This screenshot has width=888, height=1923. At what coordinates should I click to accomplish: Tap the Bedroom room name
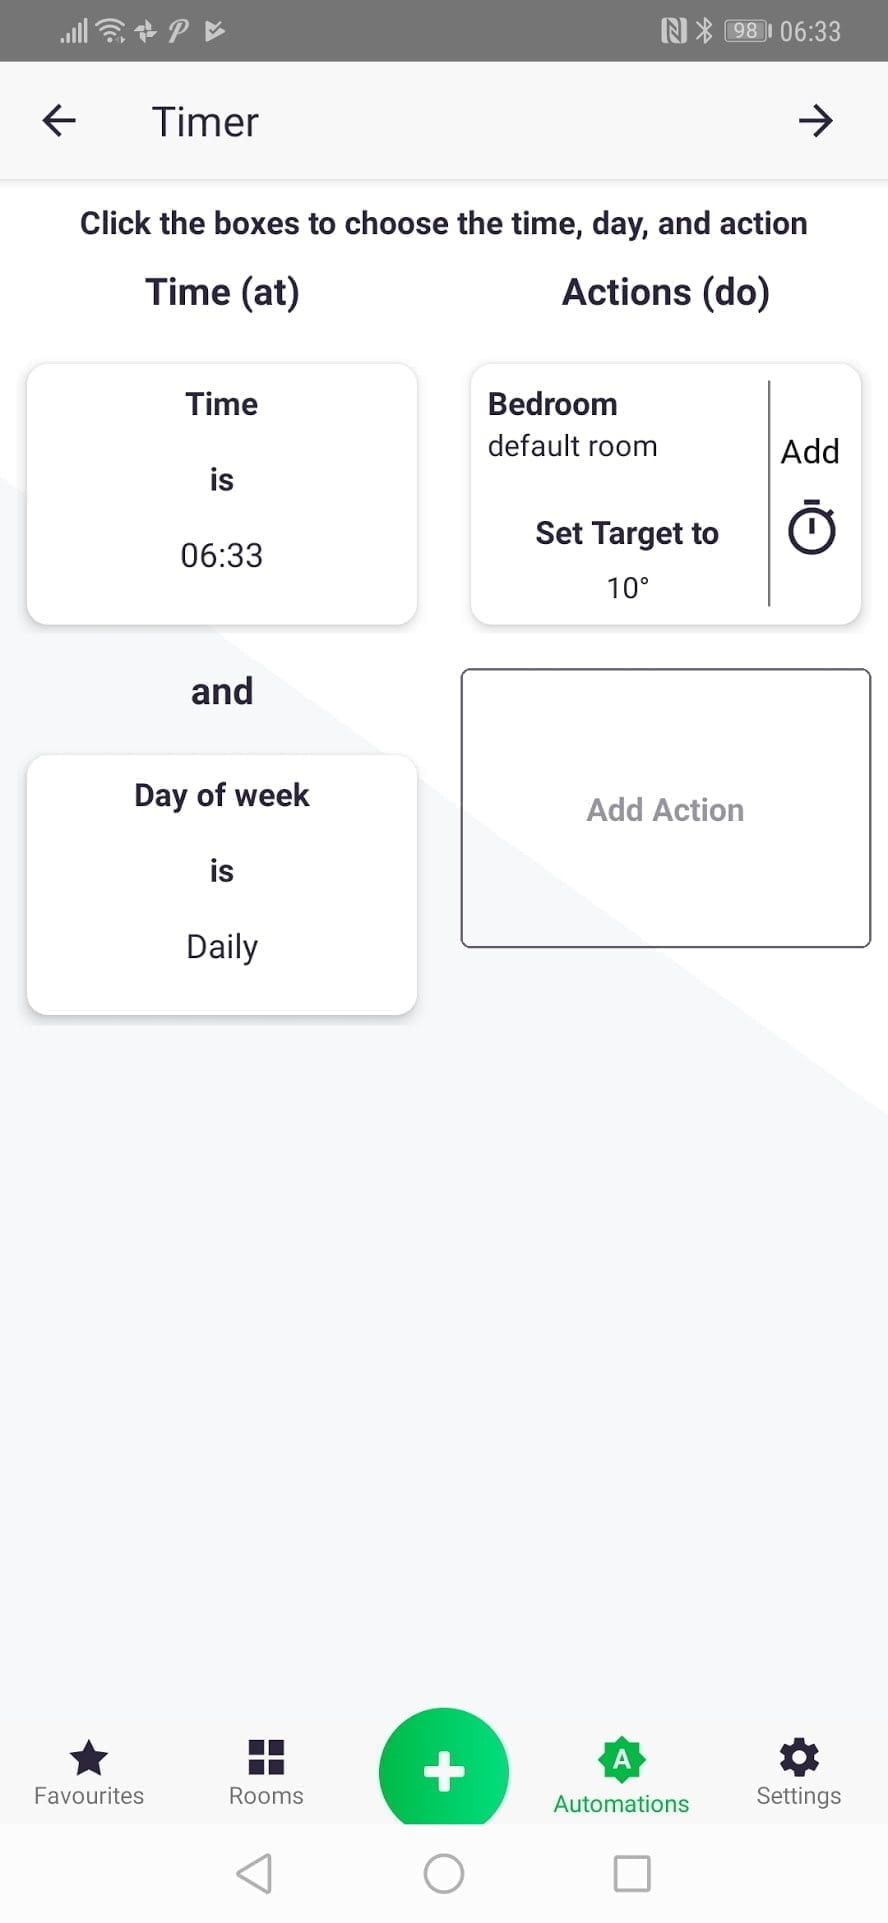click(552, 404)
